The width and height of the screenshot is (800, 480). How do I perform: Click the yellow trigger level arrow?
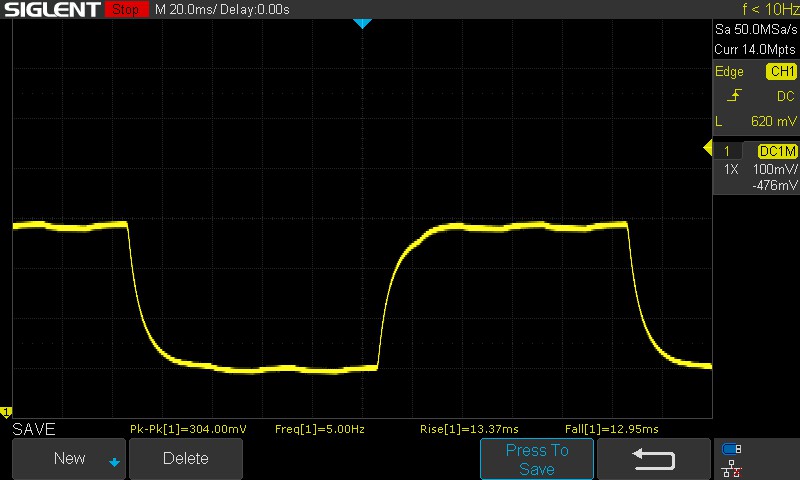(x=708, y=148)
